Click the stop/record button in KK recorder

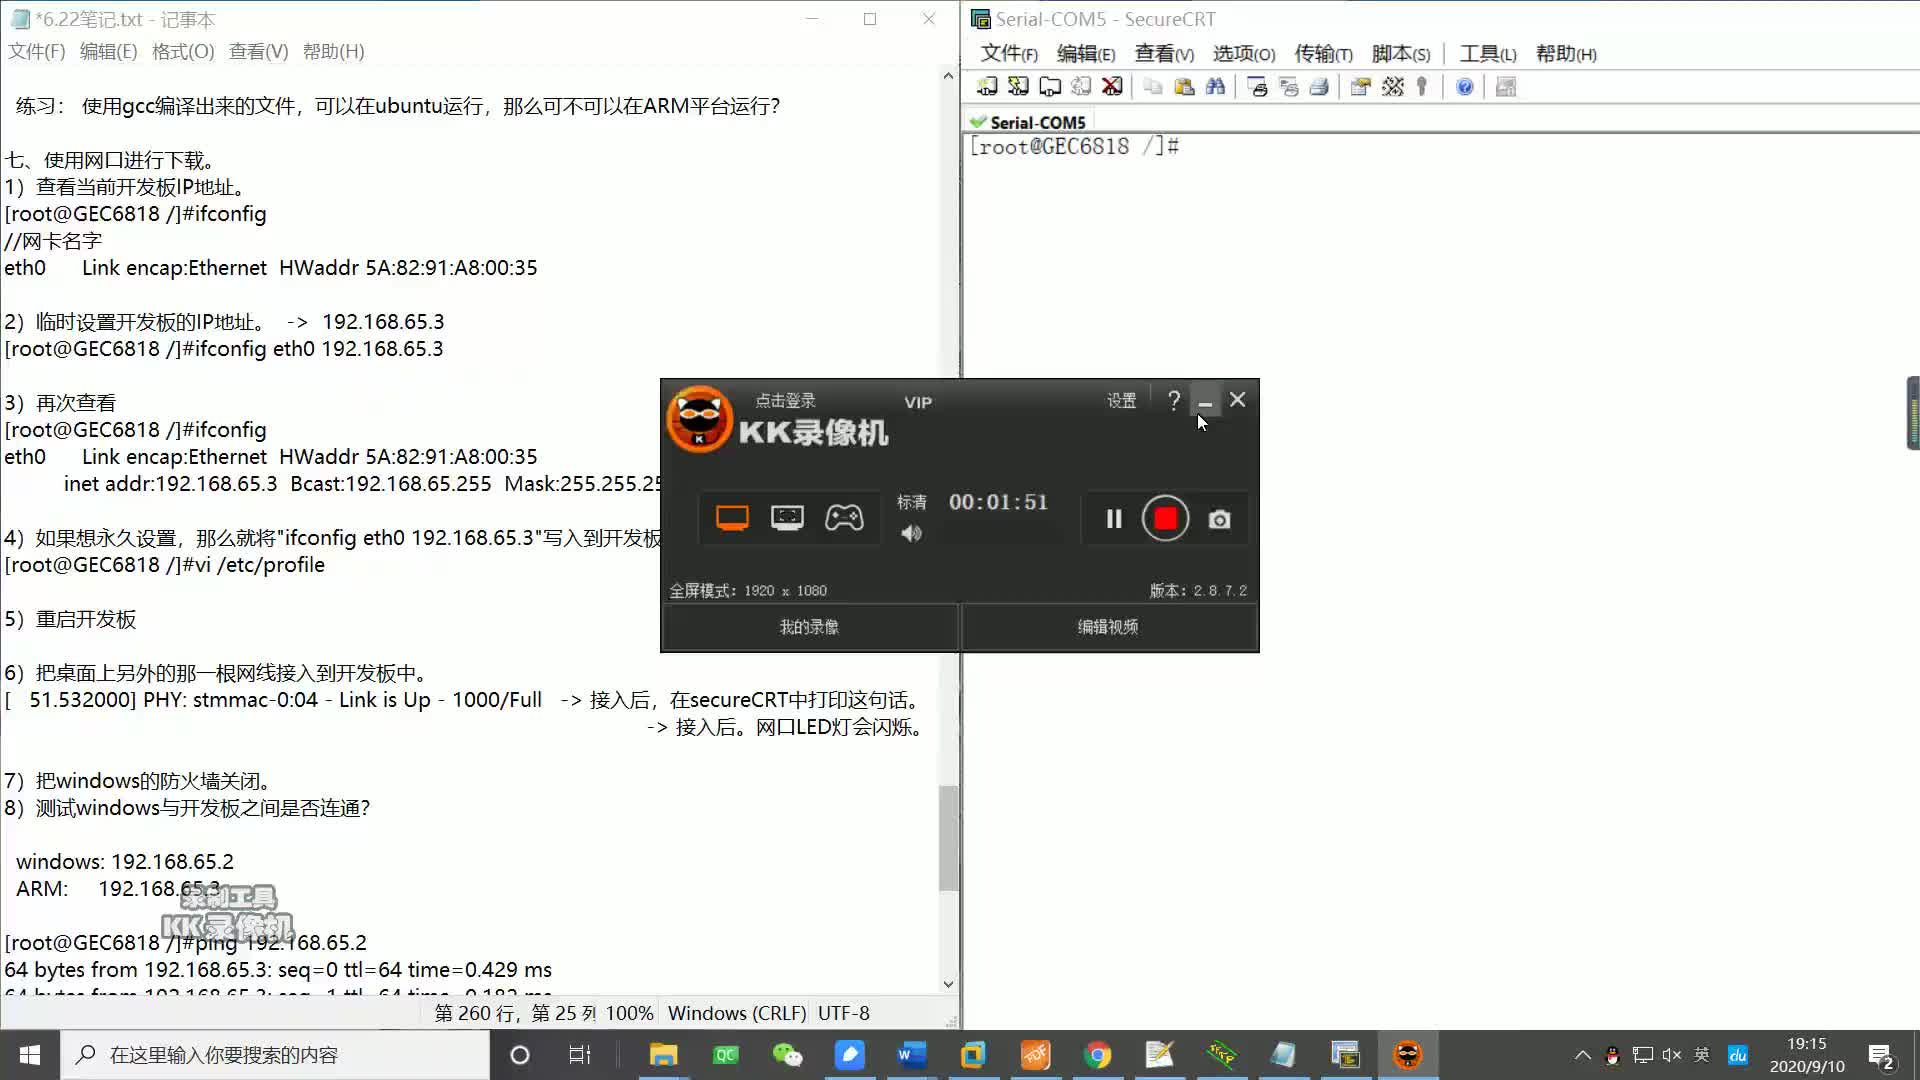[x=1166, y=518]
